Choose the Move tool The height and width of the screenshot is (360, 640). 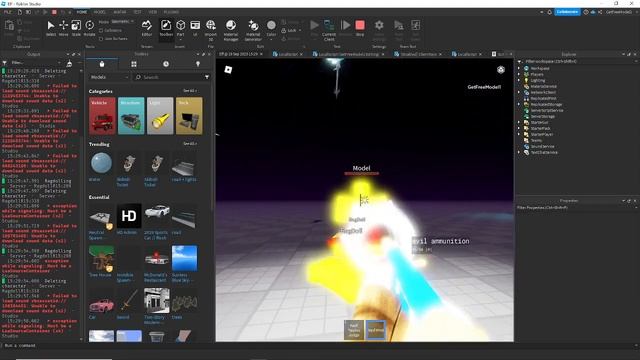(x=63, y=28)
